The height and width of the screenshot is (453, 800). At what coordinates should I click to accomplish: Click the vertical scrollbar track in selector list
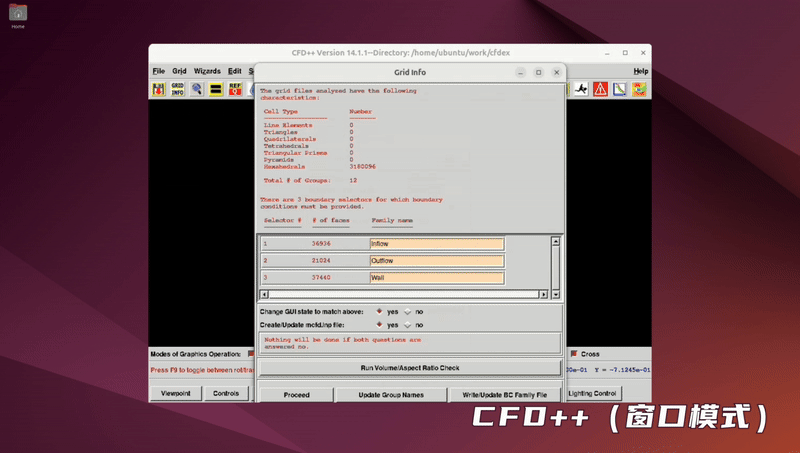click(x=556, y=268)
